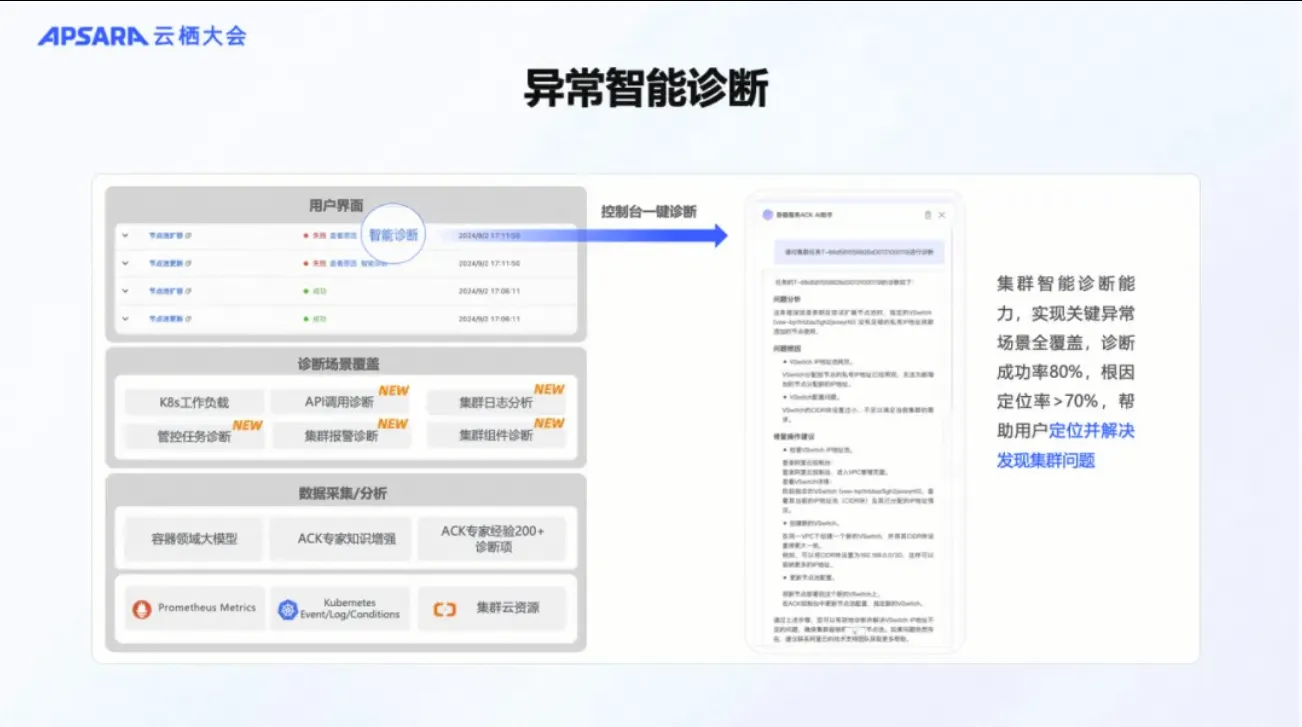Viewport: 1302px width, 727px height.
Task: Click external-link icon beside failed 节点池更新
Action: click(x=188, y=263)
